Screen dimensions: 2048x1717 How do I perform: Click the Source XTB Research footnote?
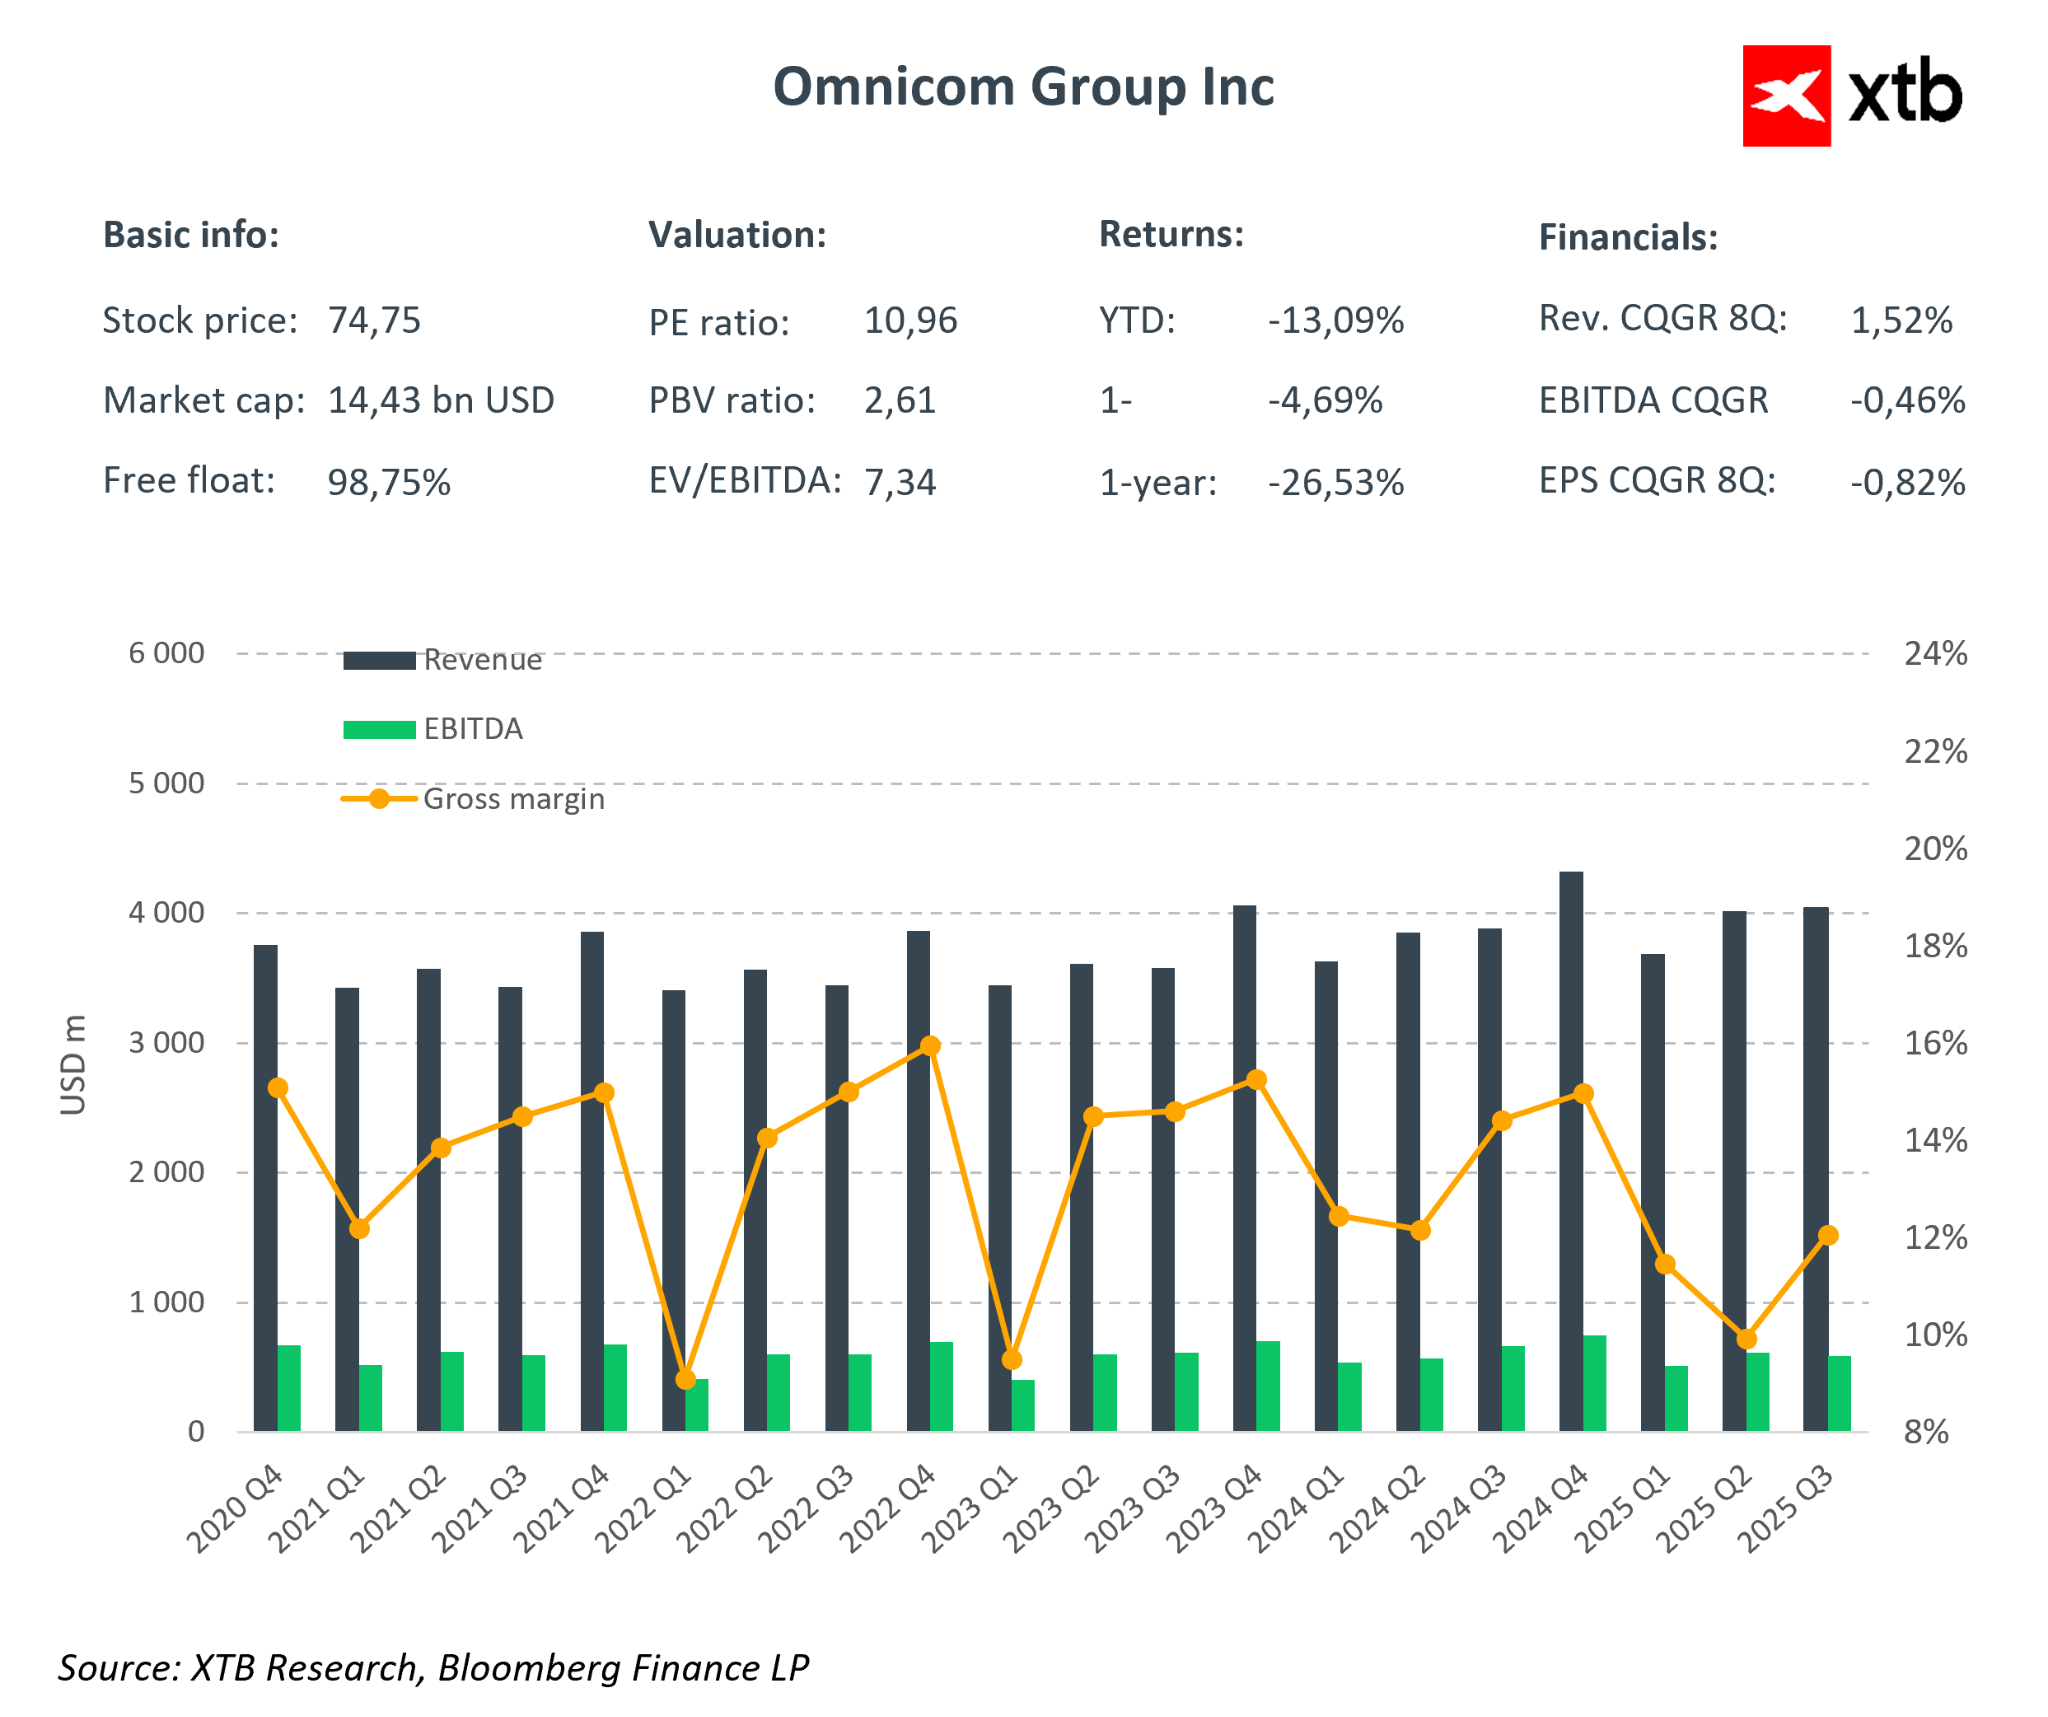[433, 1668]
